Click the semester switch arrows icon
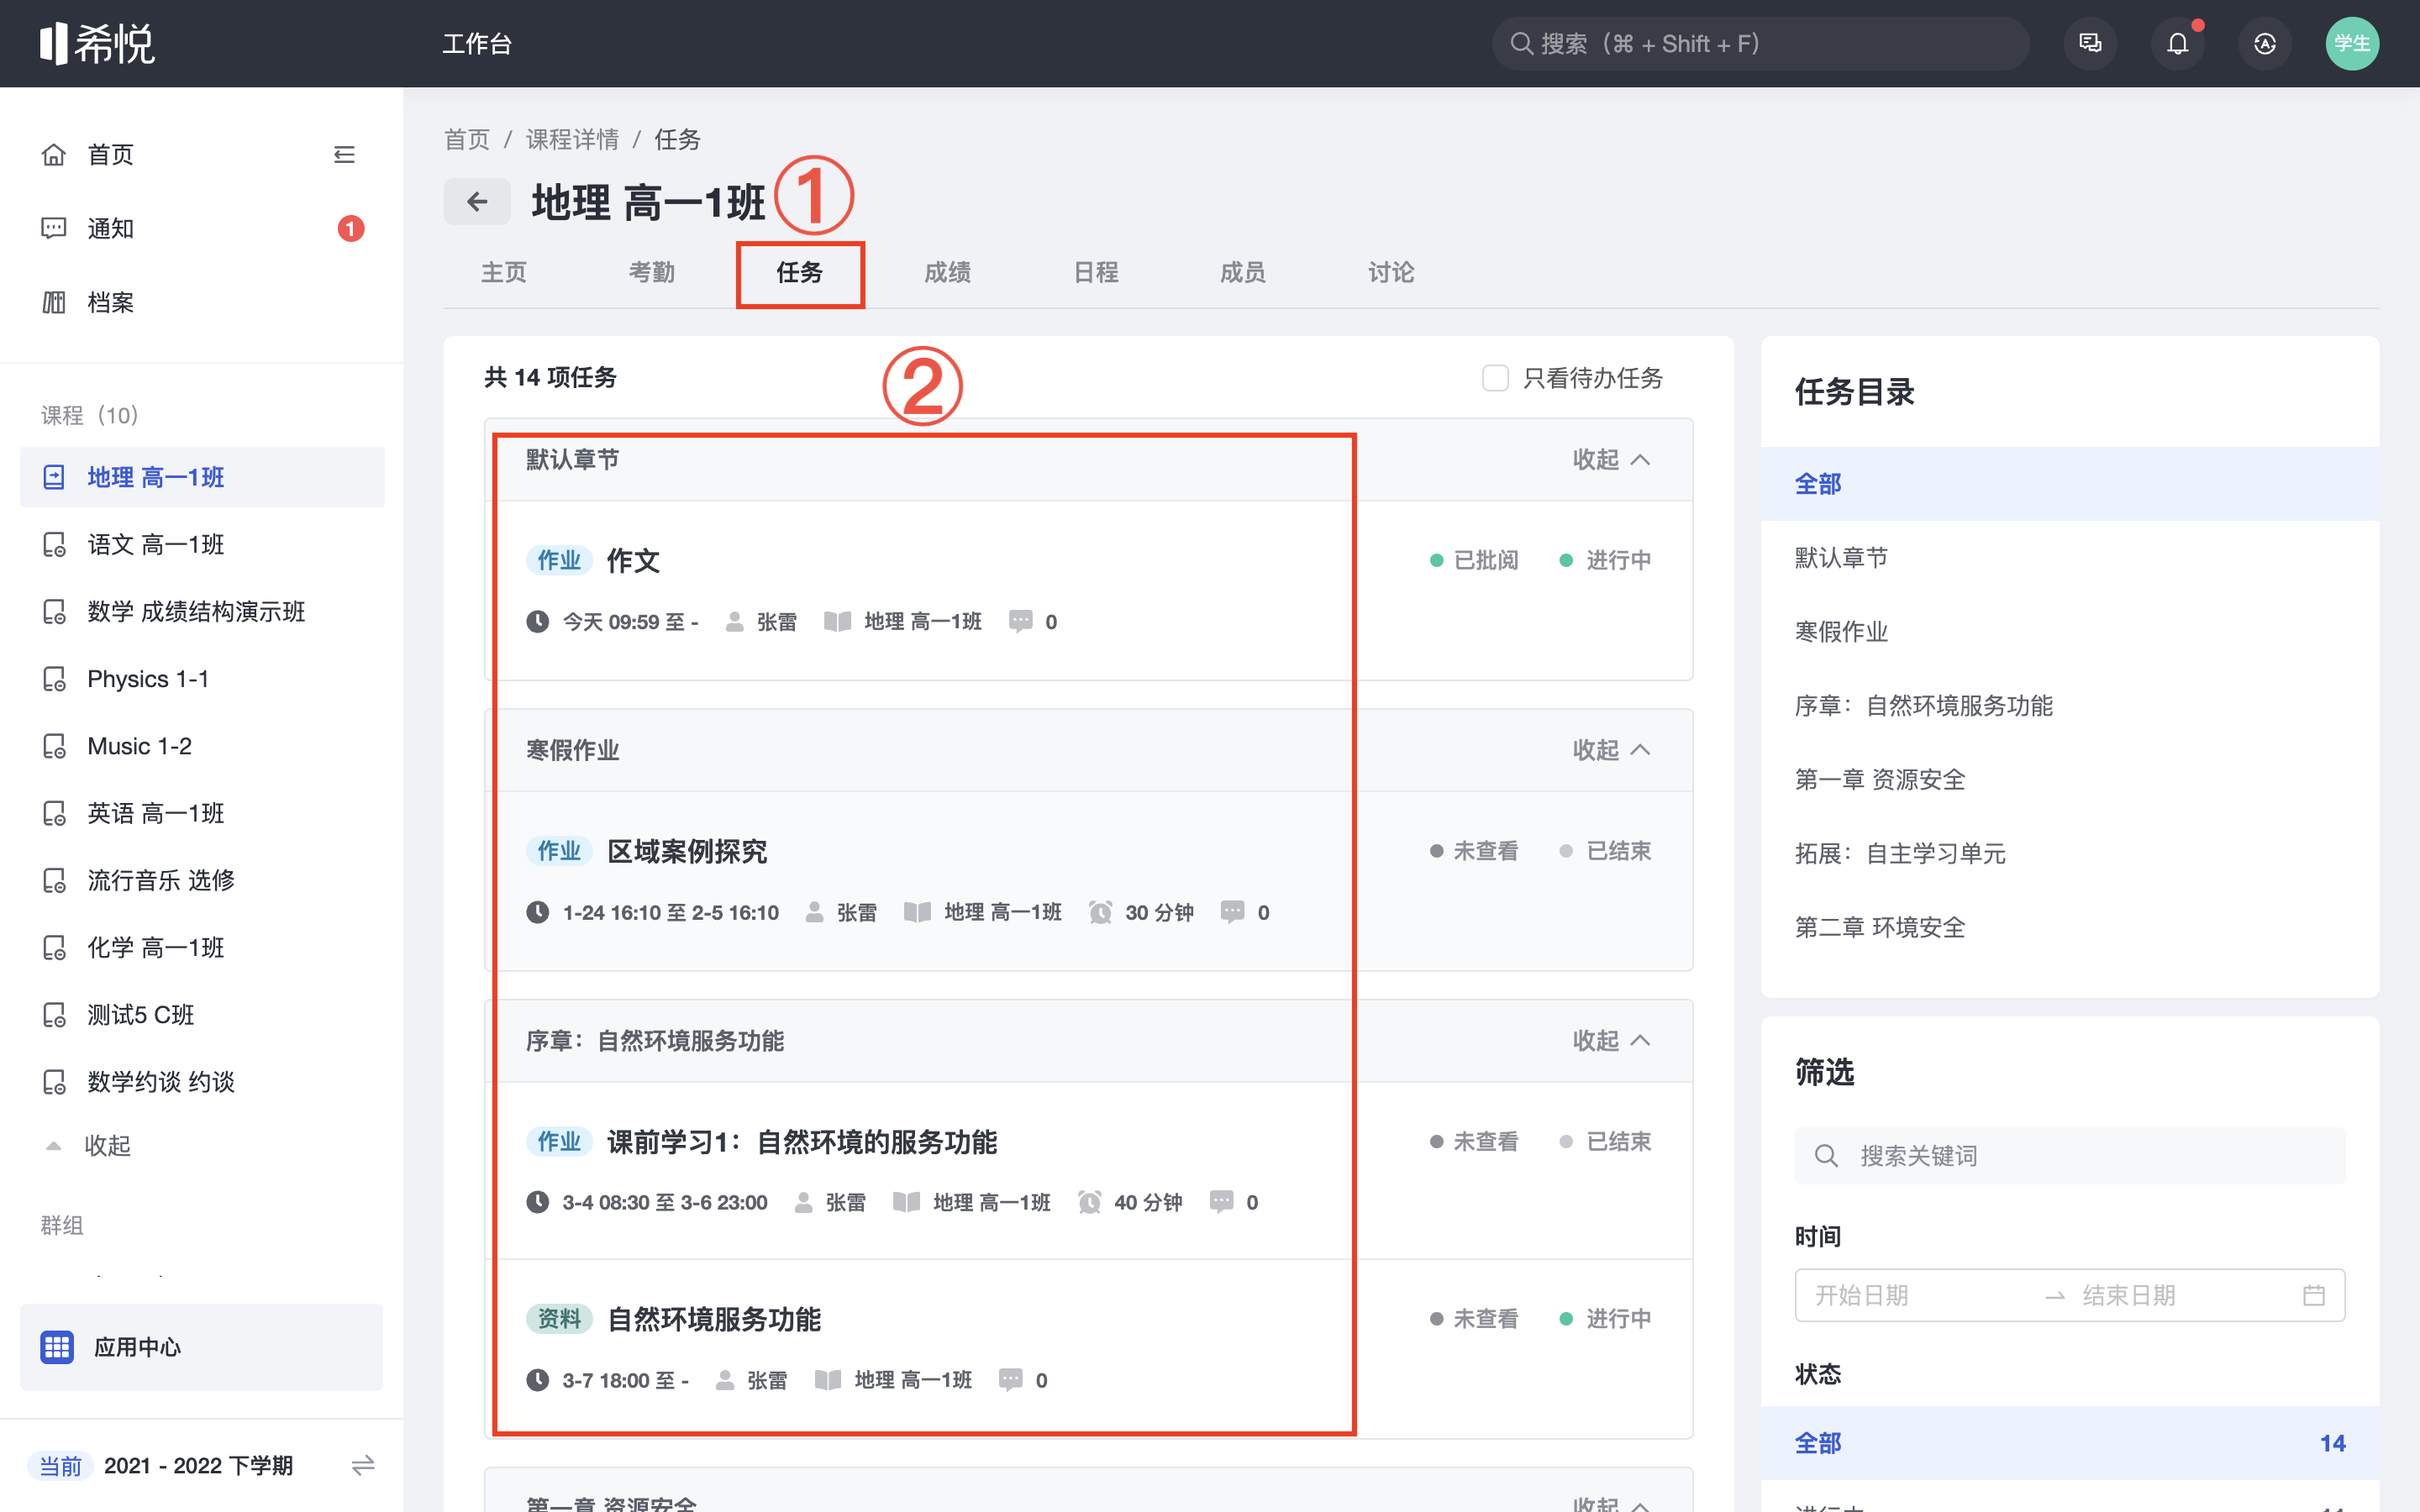Screen dimensions: 2420x1512 363,1465
